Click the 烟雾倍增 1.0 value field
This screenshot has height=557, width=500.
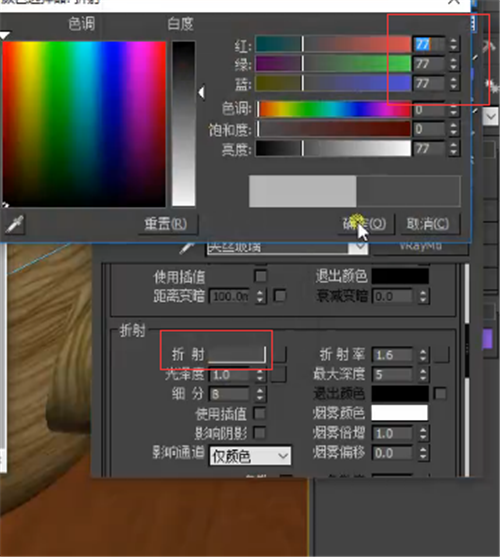point(392,433)
